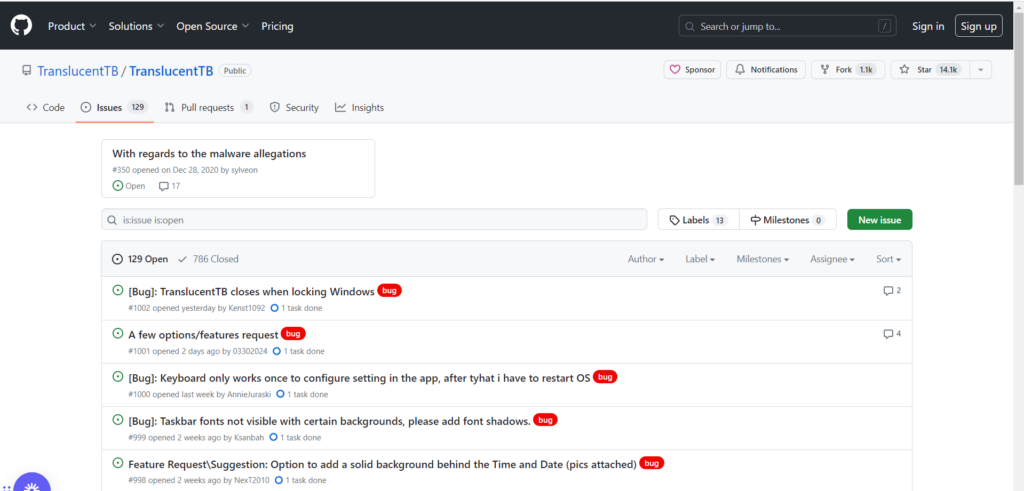Viewport: 1024px width, 491px height.
Task: Expand the Author filter dropdown
Action: 646,259
